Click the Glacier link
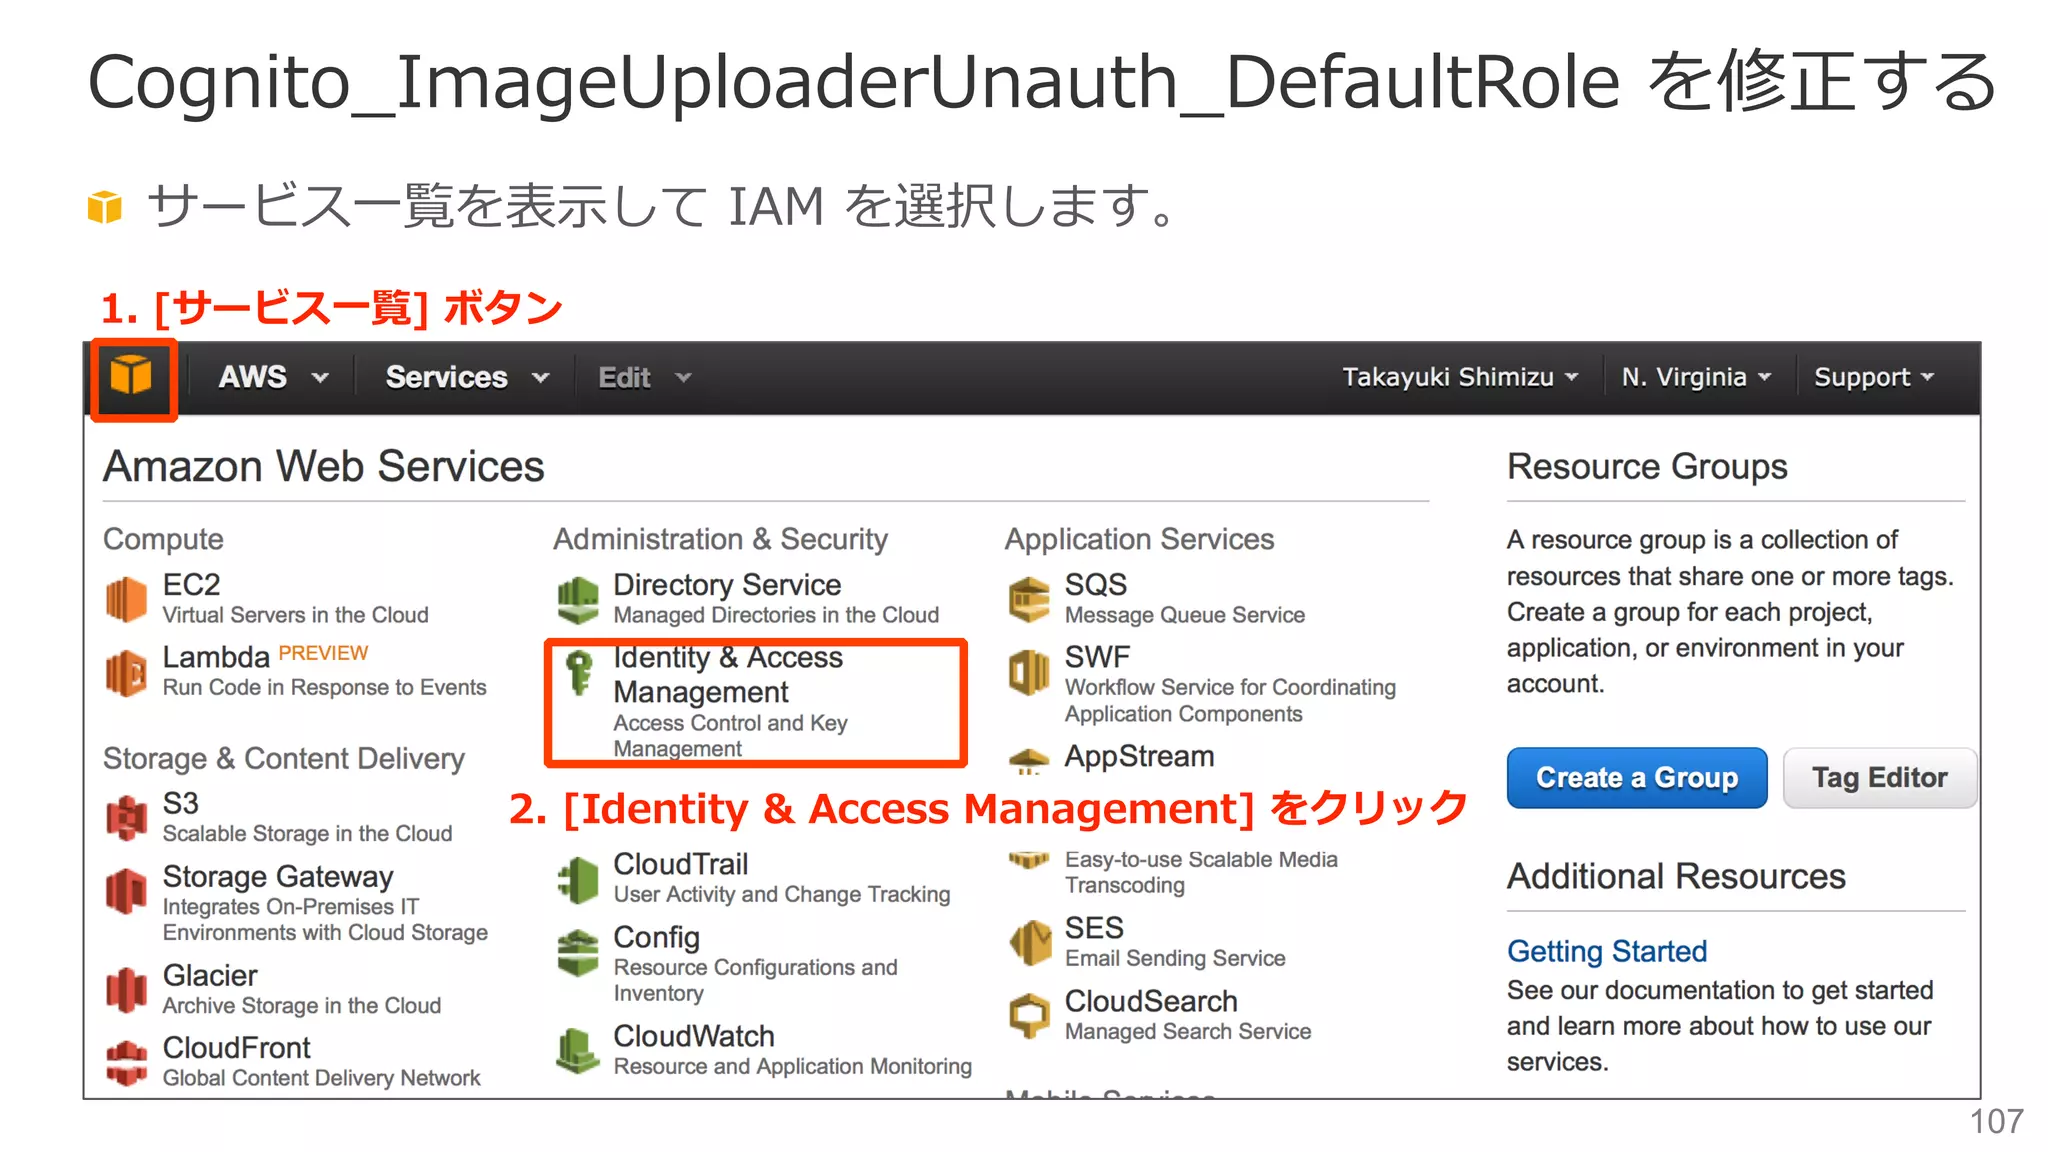2048x1152 pixels. [x=210, y=975]
